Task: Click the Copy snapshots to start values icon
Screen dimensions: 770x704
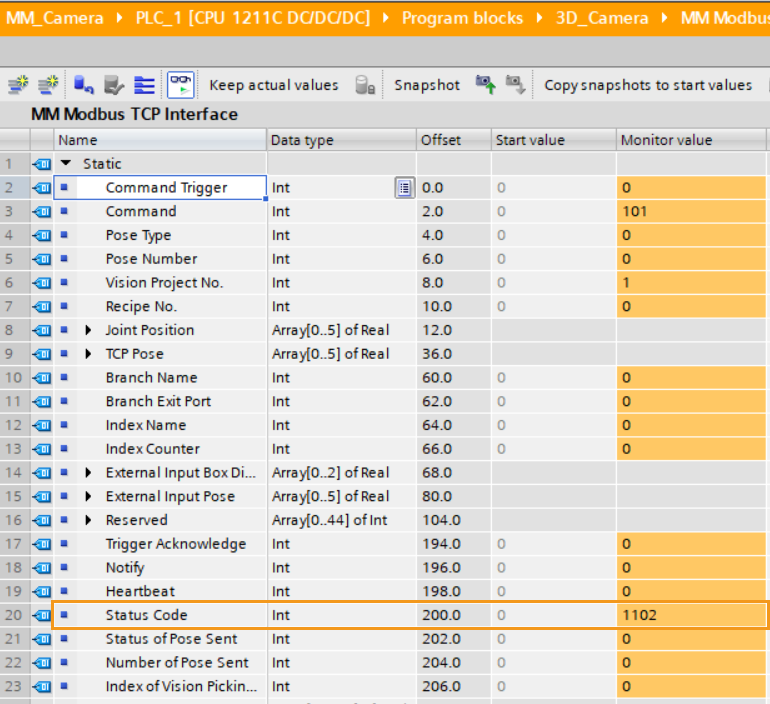Action: pyautogui.click(x=485, y=85)
